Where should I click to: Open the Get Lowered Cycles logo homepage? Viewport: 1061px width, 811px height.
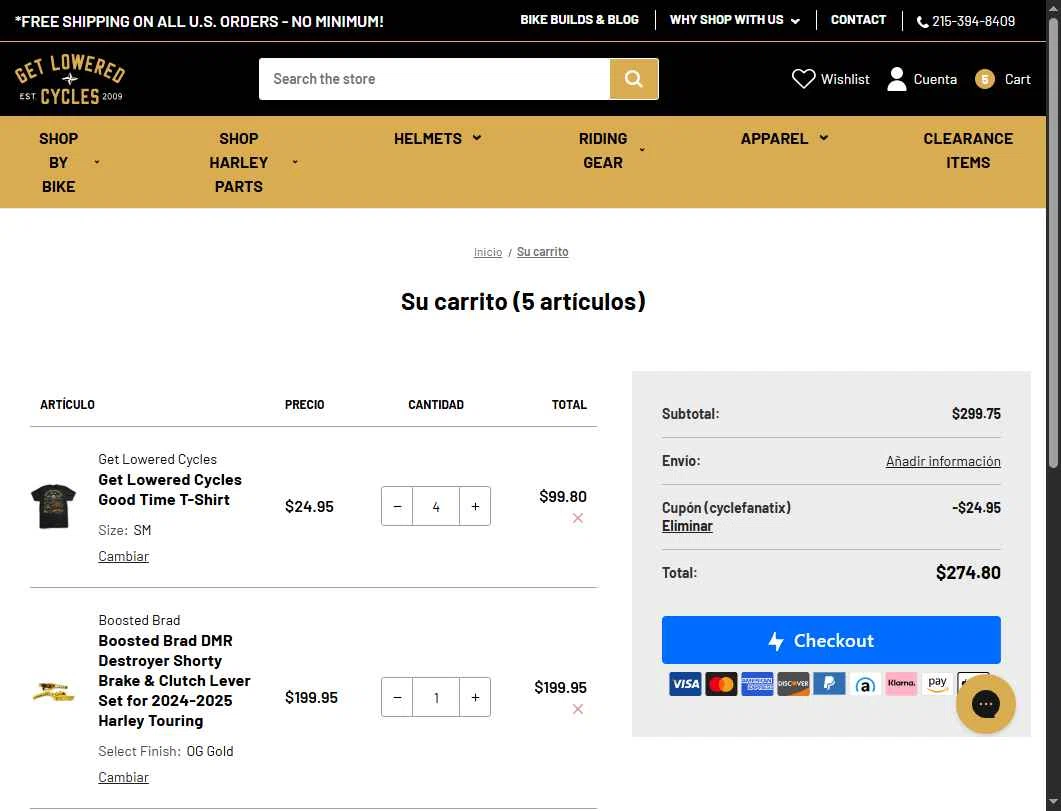click(x=70, y=79)
